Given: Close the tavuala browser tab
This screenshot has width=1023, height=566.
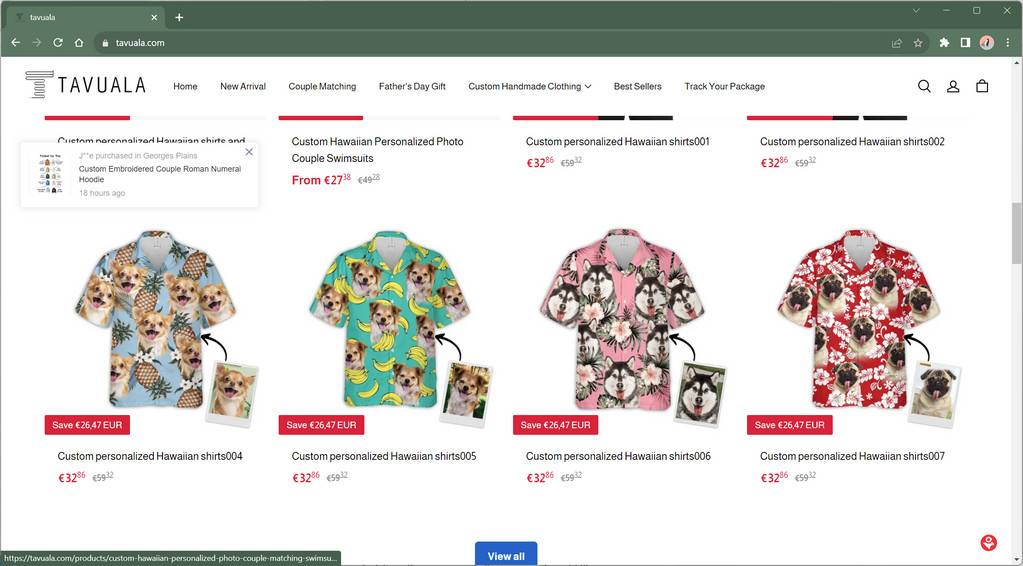Looking at the screenshot, I should 154,18.
